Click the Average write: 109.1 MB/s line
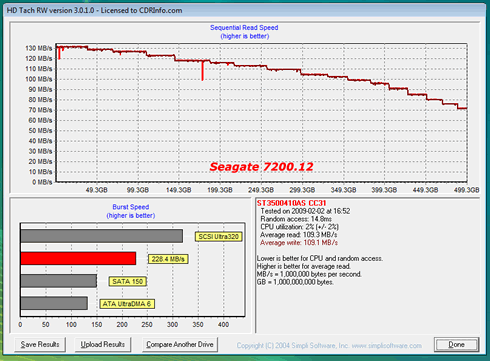490x361 pixels. coord(299,243)
